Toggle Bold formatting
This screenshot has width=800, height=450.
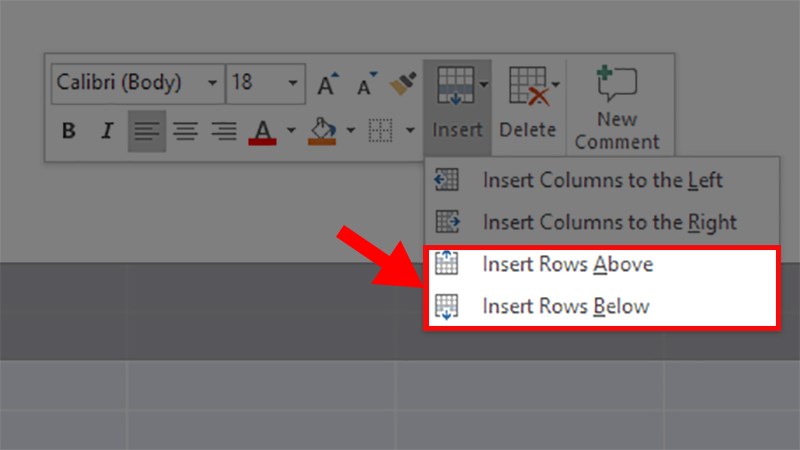pyautogui.click(x=69, y=131)
